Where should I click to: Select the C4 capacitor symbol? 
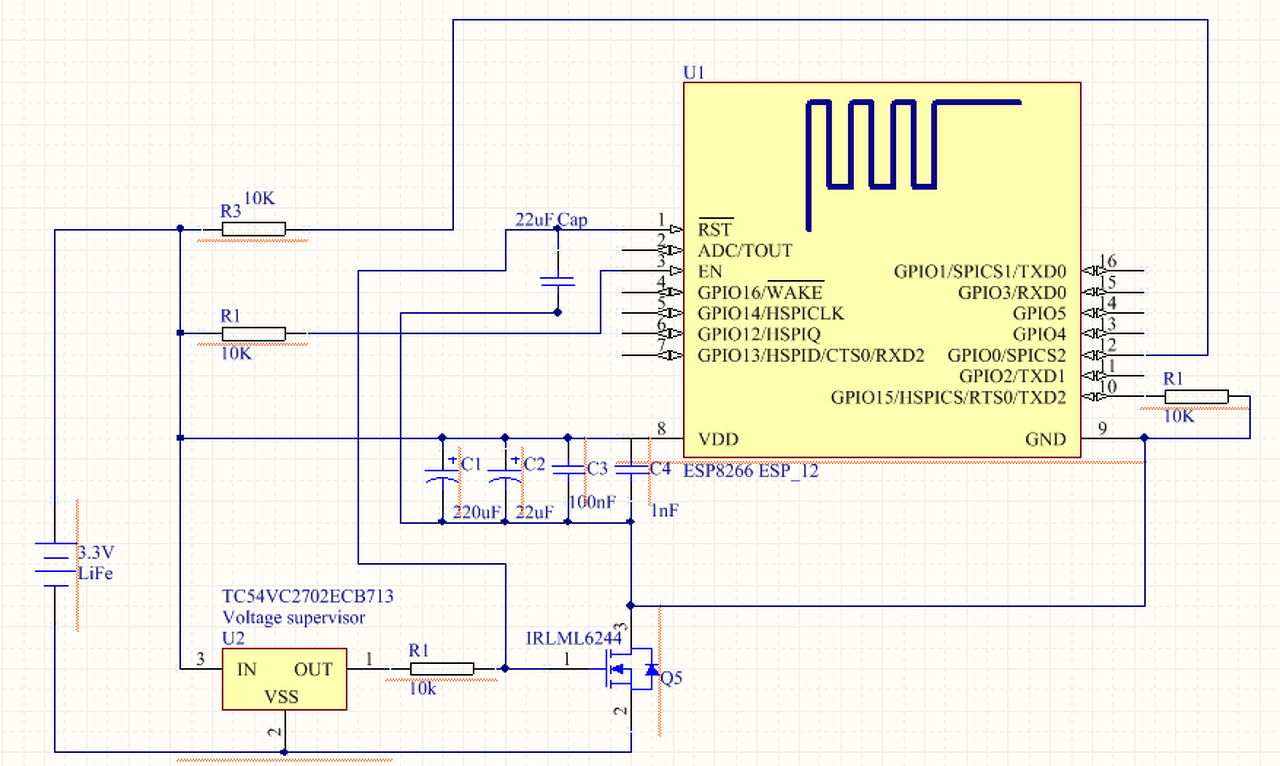tap(631, 470)
